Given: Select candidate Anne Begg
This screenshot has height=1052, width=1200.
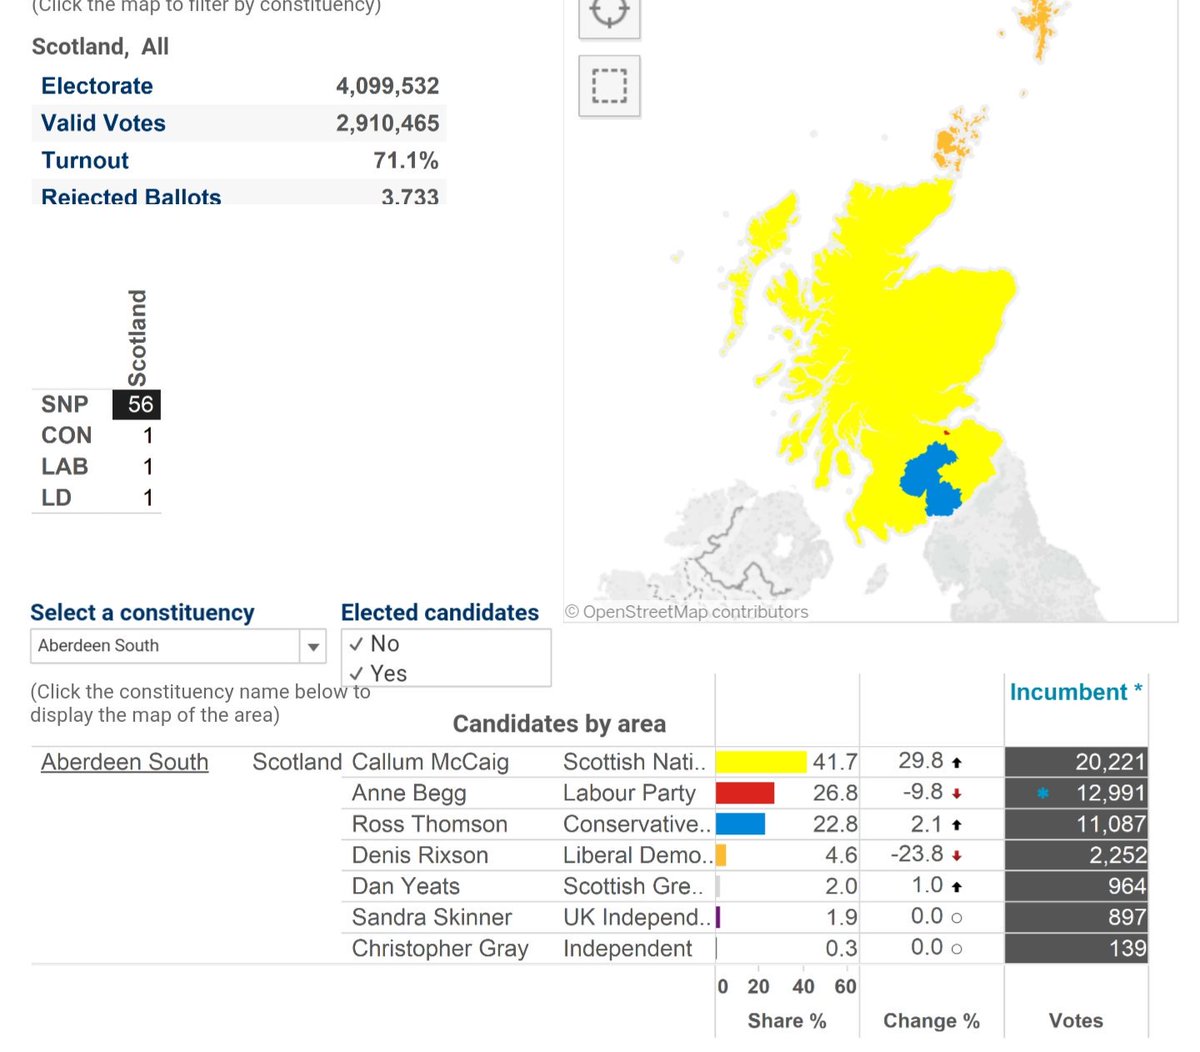Looking at the screenshot, I should point(409,793).
